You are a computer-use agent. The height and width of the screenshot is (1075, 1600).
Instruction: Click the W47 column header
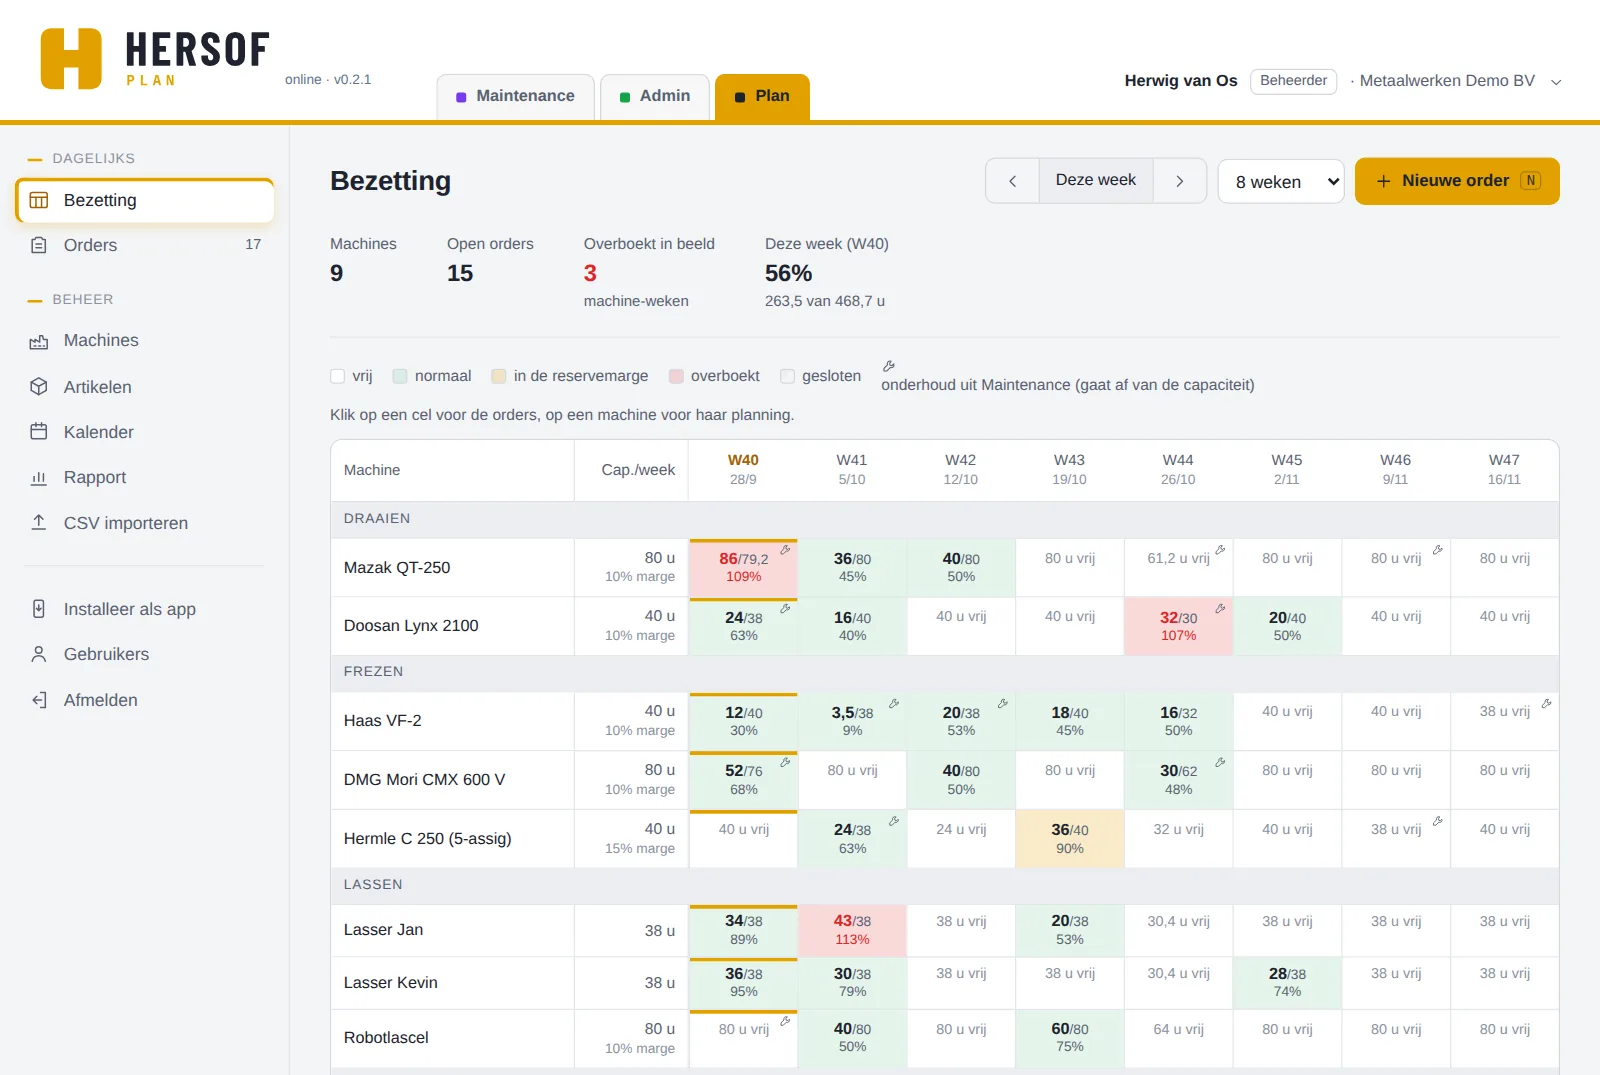(1504, 469)
